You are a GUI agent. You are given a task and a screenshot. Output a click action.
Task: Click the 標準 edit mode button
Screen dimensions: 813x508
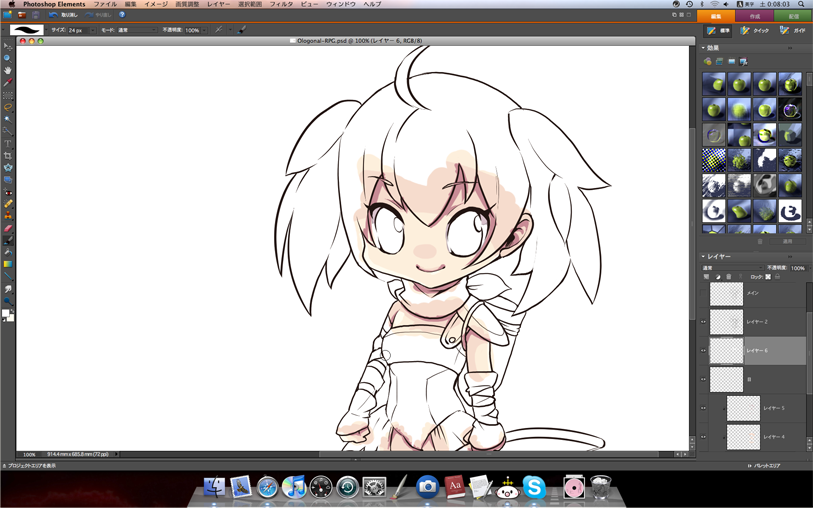(x=718, y=31)
